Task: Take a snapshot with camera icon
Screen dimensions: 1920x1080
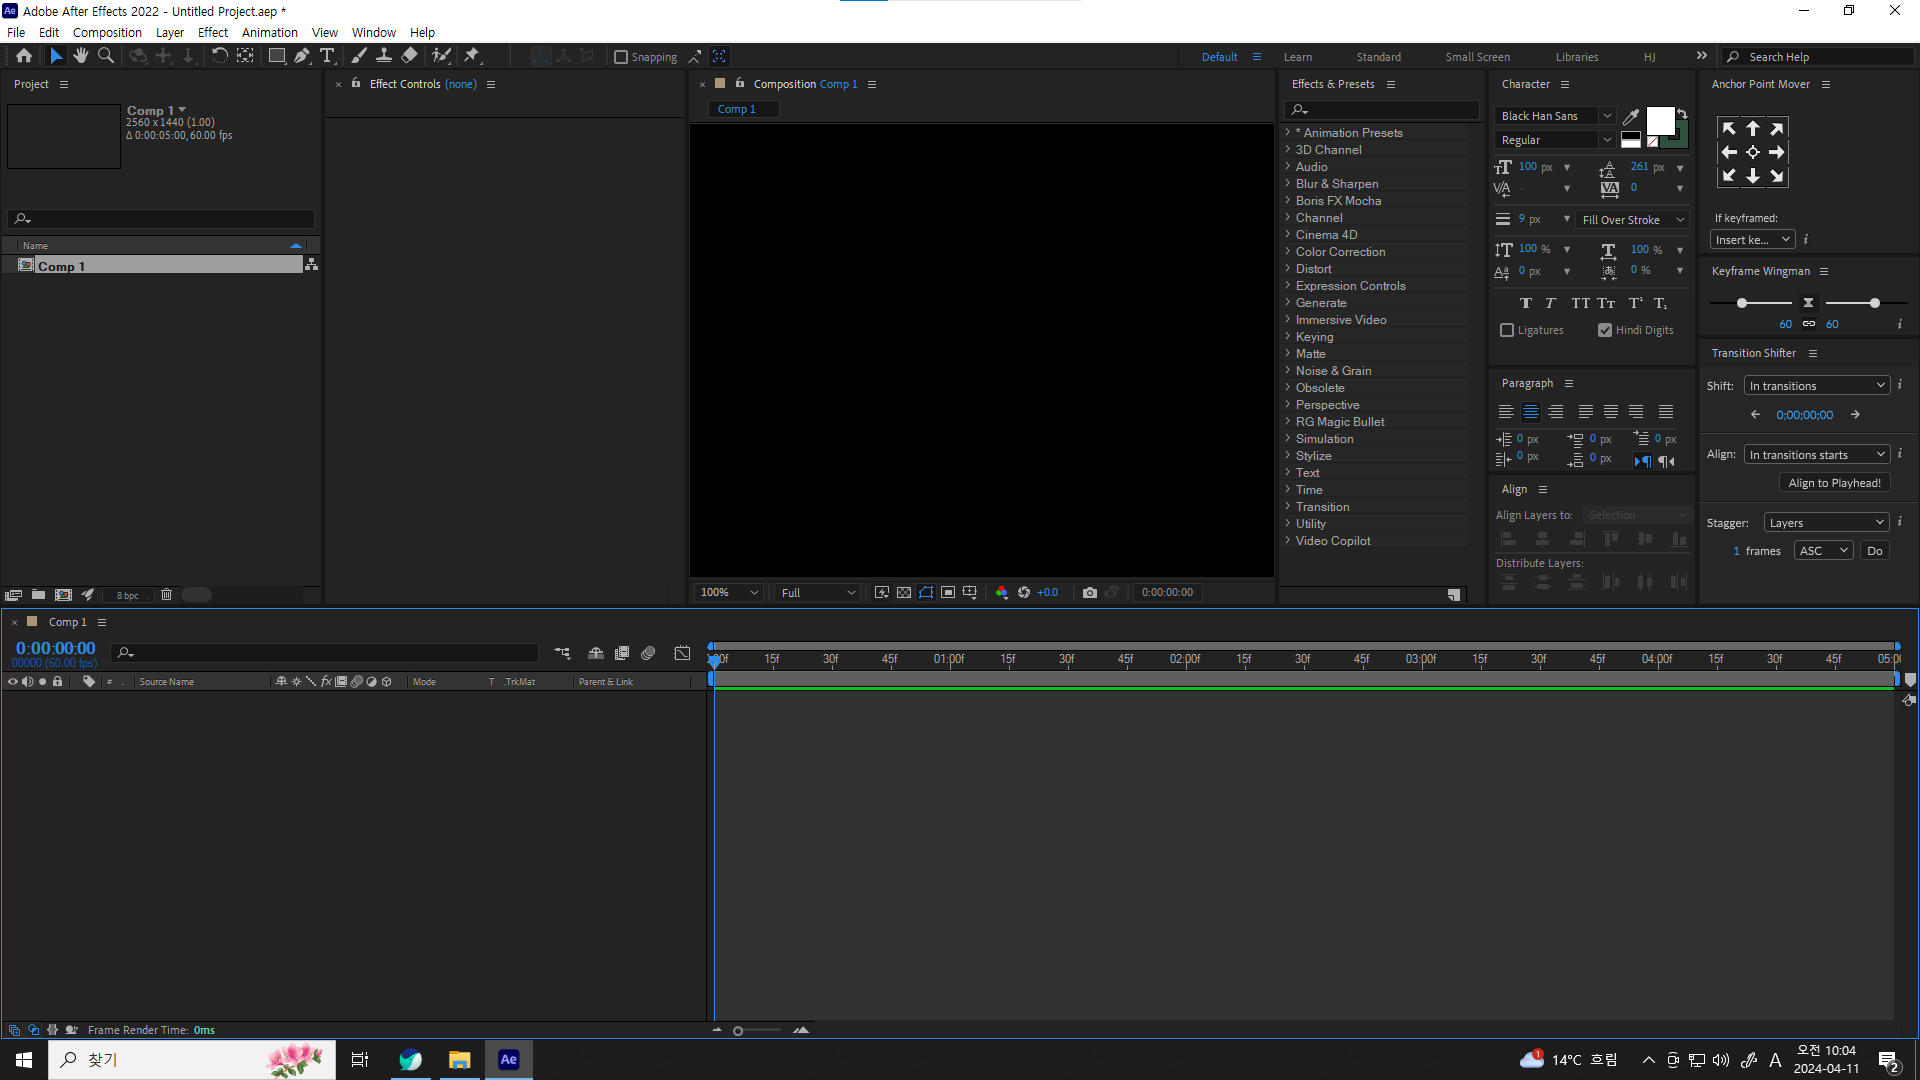Action: click(1090, 593)
